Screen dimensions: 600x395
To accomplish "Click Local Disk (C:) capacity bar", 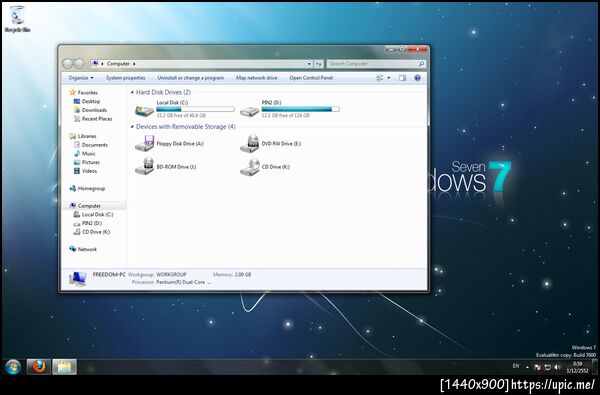I will click(x=195, y=109).
